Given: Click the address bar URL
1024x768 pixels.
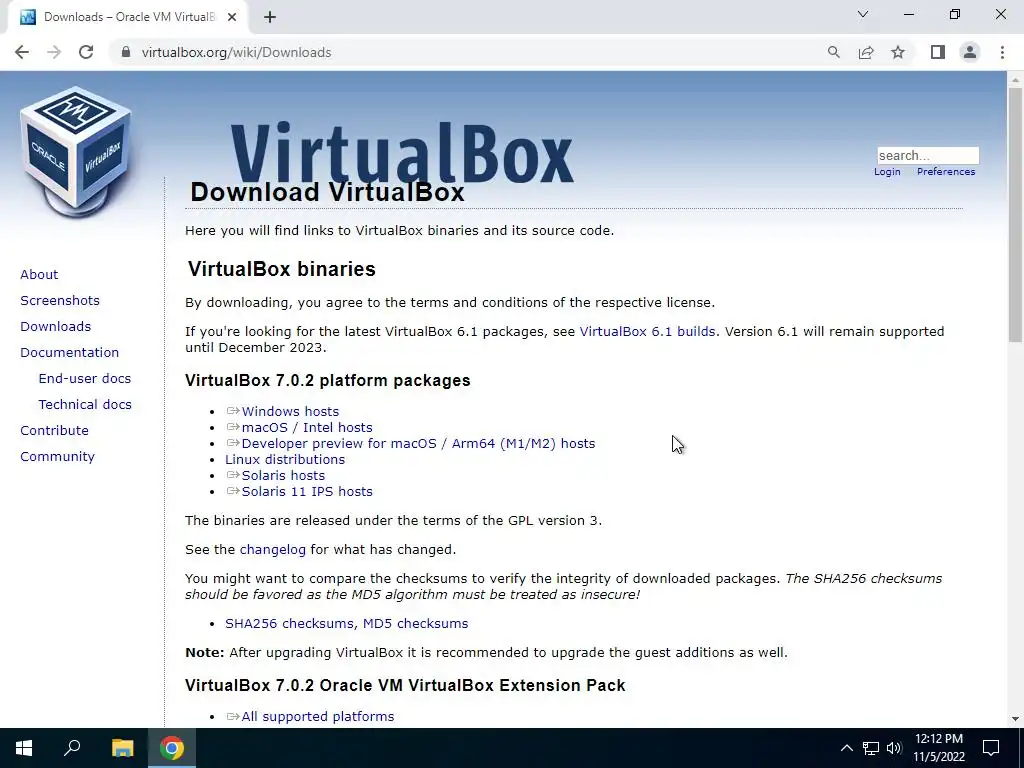Looking at the screenshot, I should [x=236, y=52].
